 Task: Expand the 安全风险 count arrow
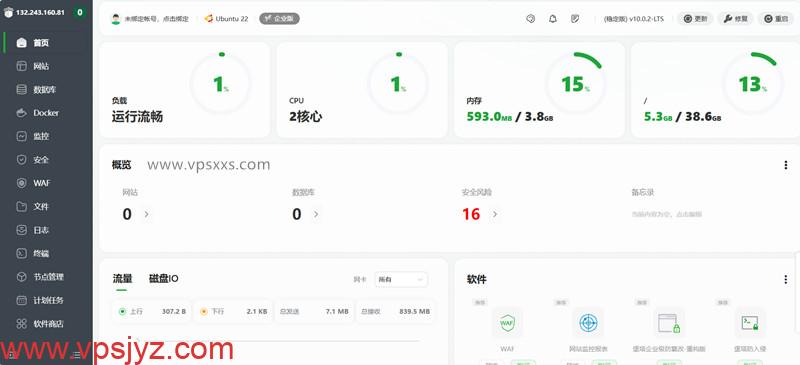[494, 214]
